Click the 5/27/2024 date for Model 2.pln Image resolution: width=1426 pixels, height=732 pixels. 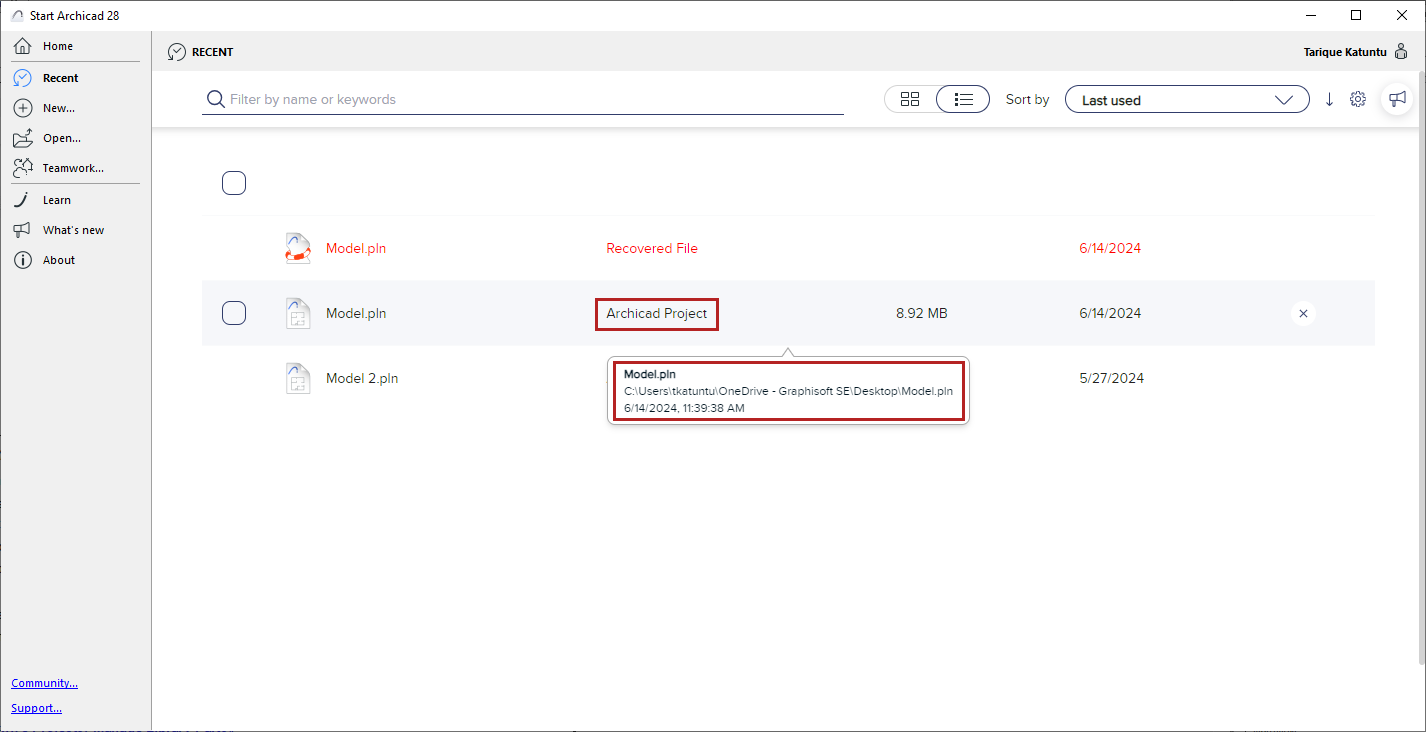[1112, 378]
